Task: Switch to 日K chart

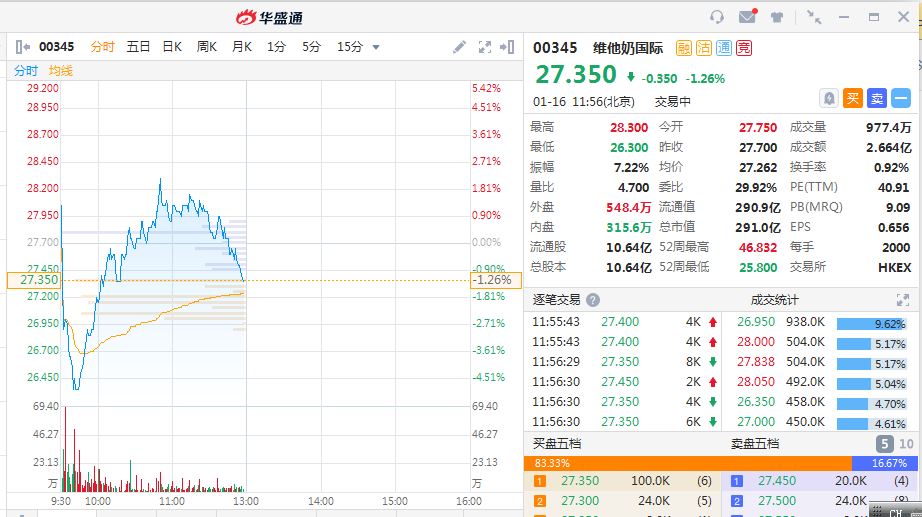Action: (x=172, y=46)
